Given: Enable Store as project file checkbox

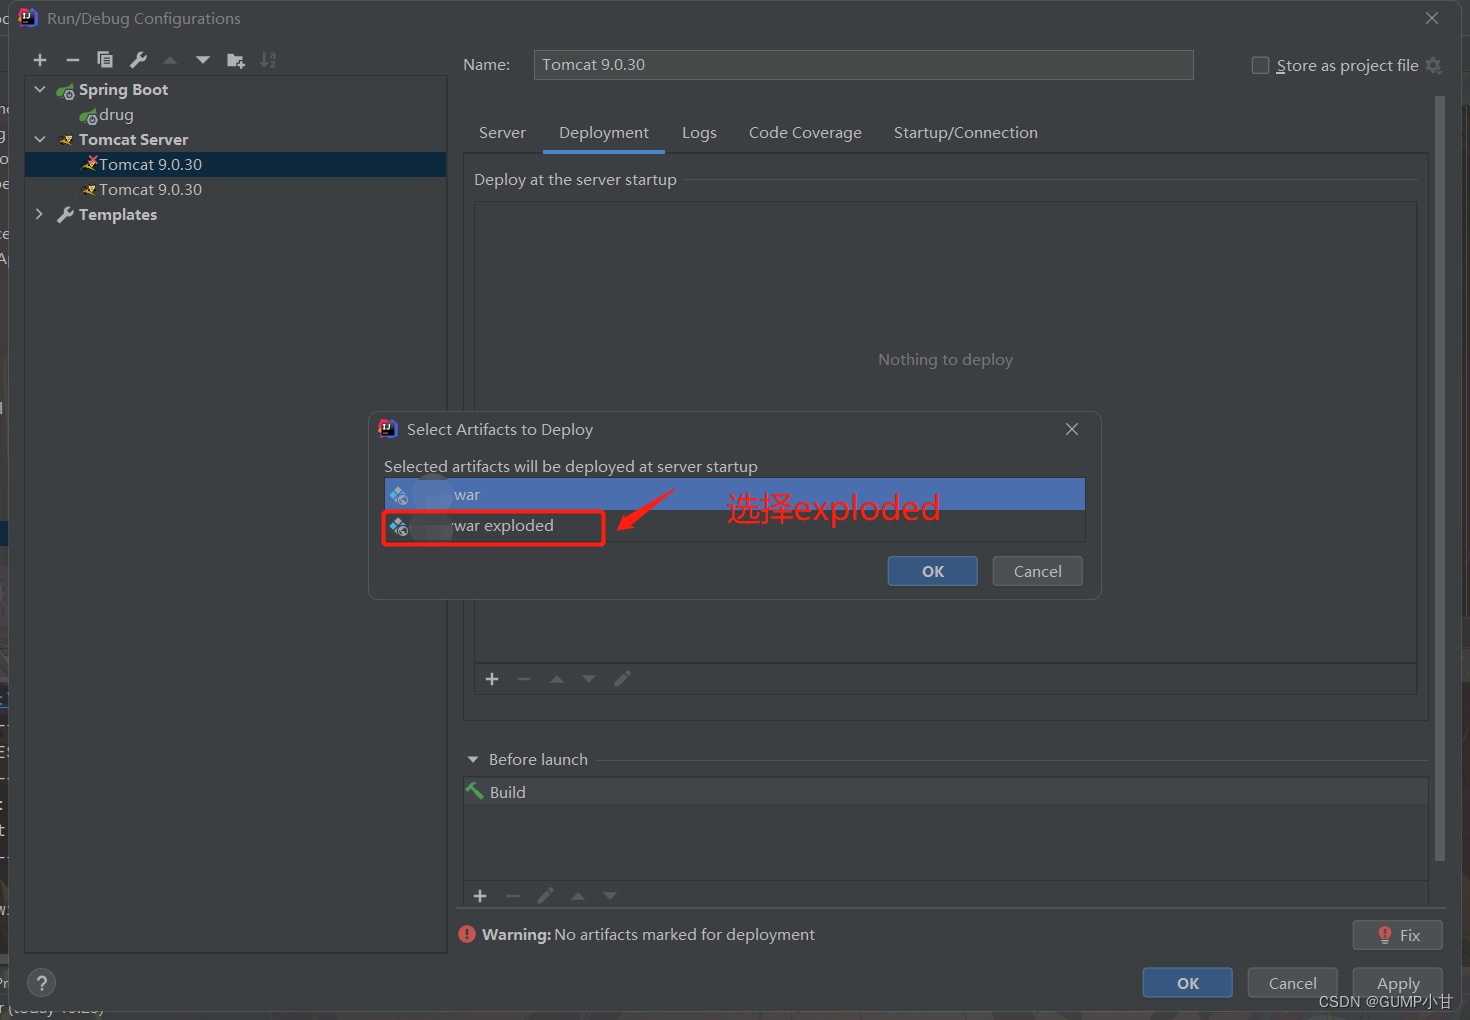Looking at the screenshot, I should pos(1260,65).
